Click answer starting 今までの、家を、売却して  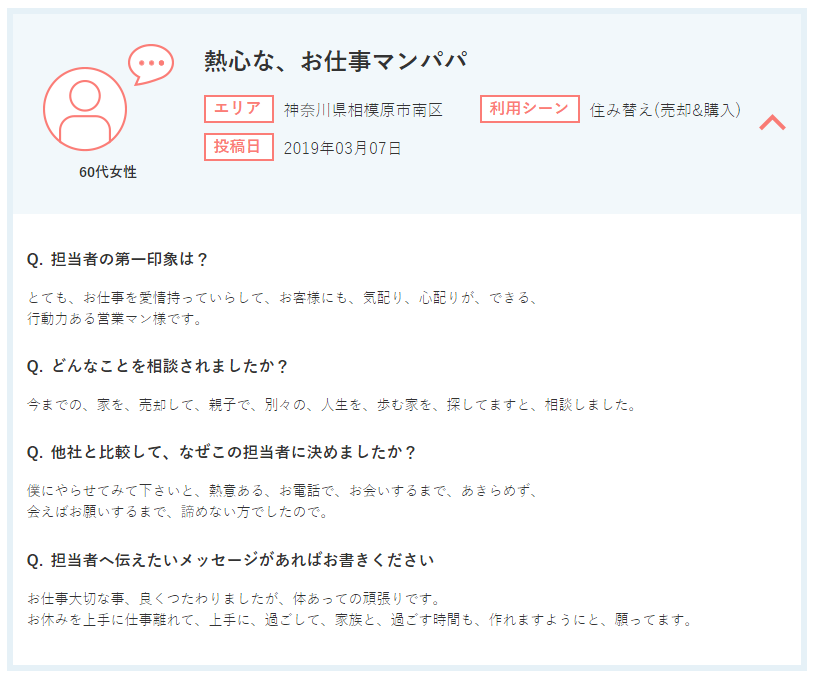coord(332,405)
